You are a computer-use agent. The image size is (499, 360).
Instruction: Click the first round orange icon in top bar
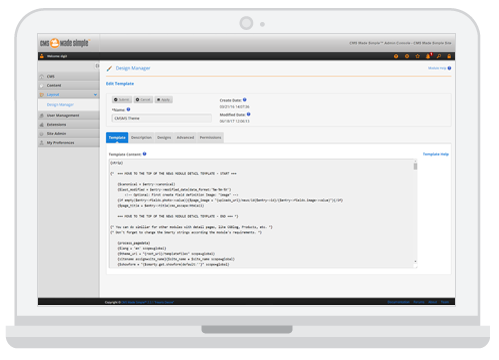click(x=396, y=56)
